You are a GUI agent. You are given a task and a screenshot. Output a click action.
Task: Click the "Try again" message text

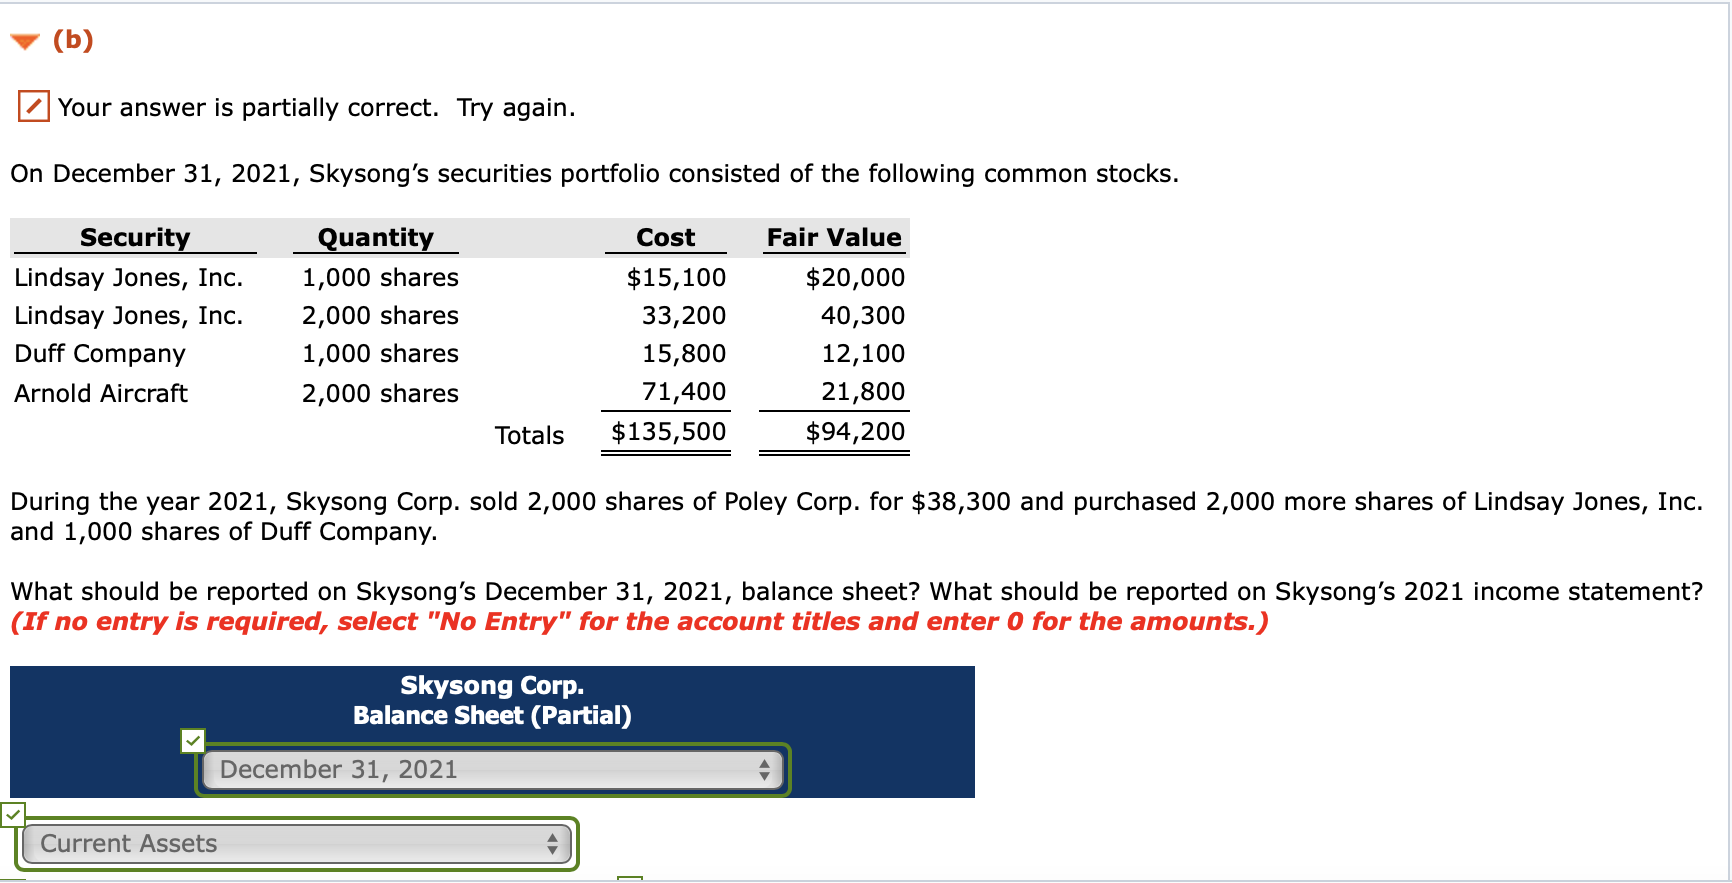tap(516, 107)
